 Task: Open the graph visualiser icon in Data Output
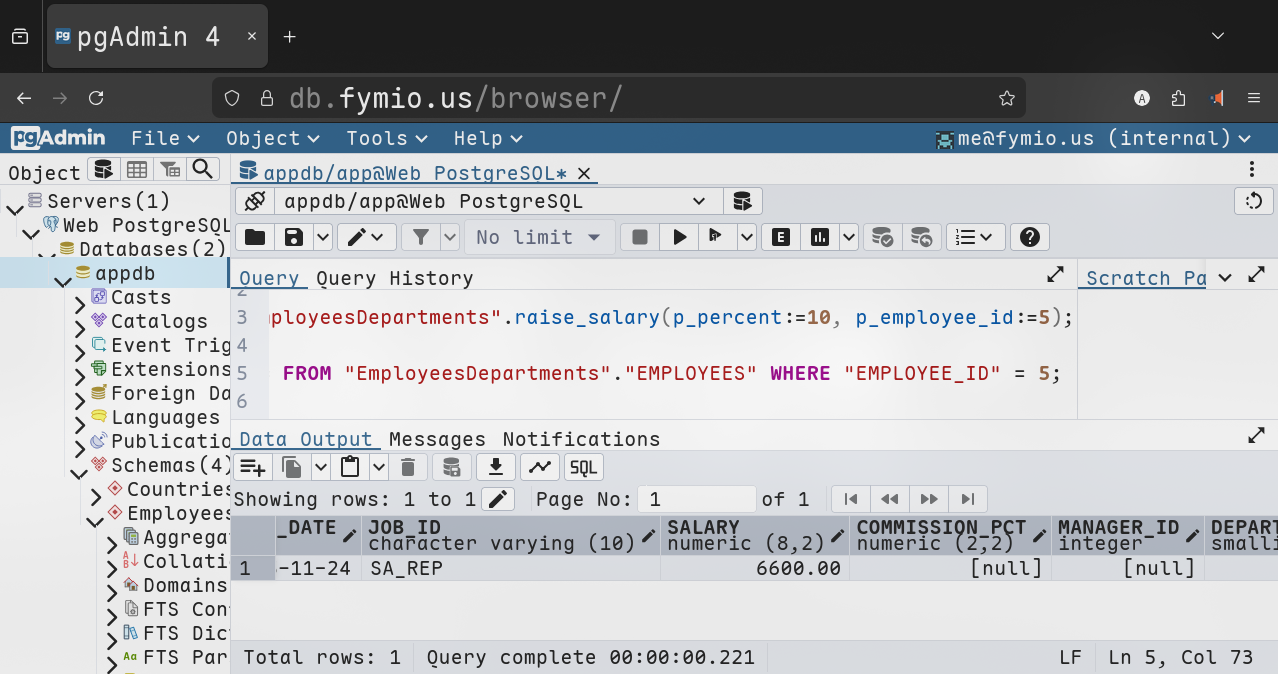tap(539, 467)
